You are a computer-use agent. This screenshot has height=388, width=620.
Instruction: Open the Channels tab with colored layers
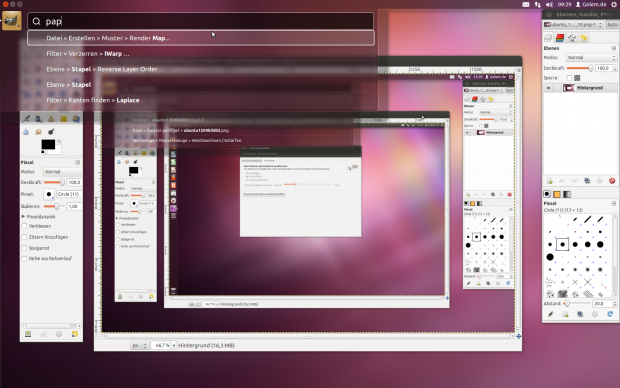560,38
